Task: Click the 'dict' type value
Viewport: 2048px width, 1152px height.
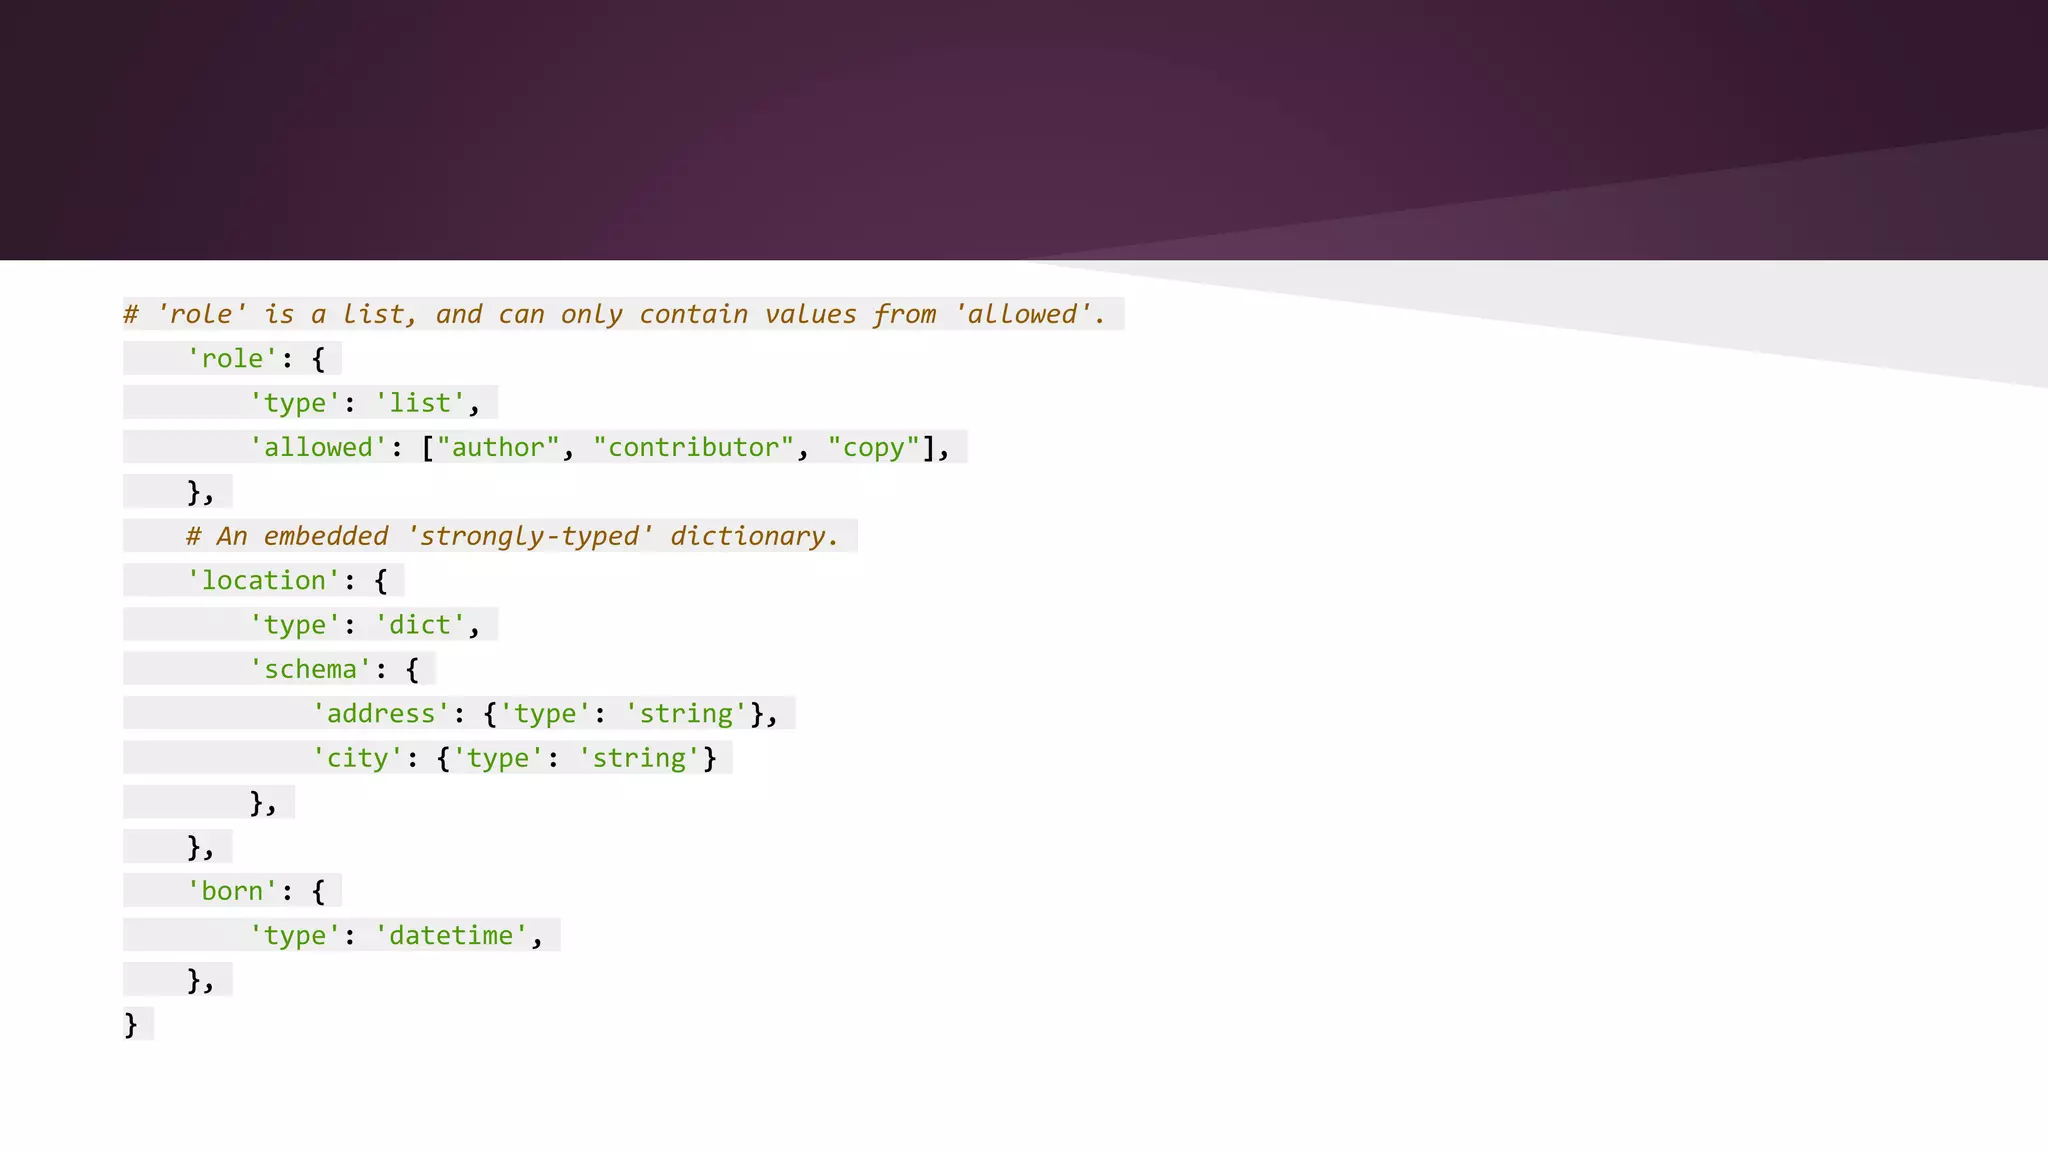Action: [420, 625]
